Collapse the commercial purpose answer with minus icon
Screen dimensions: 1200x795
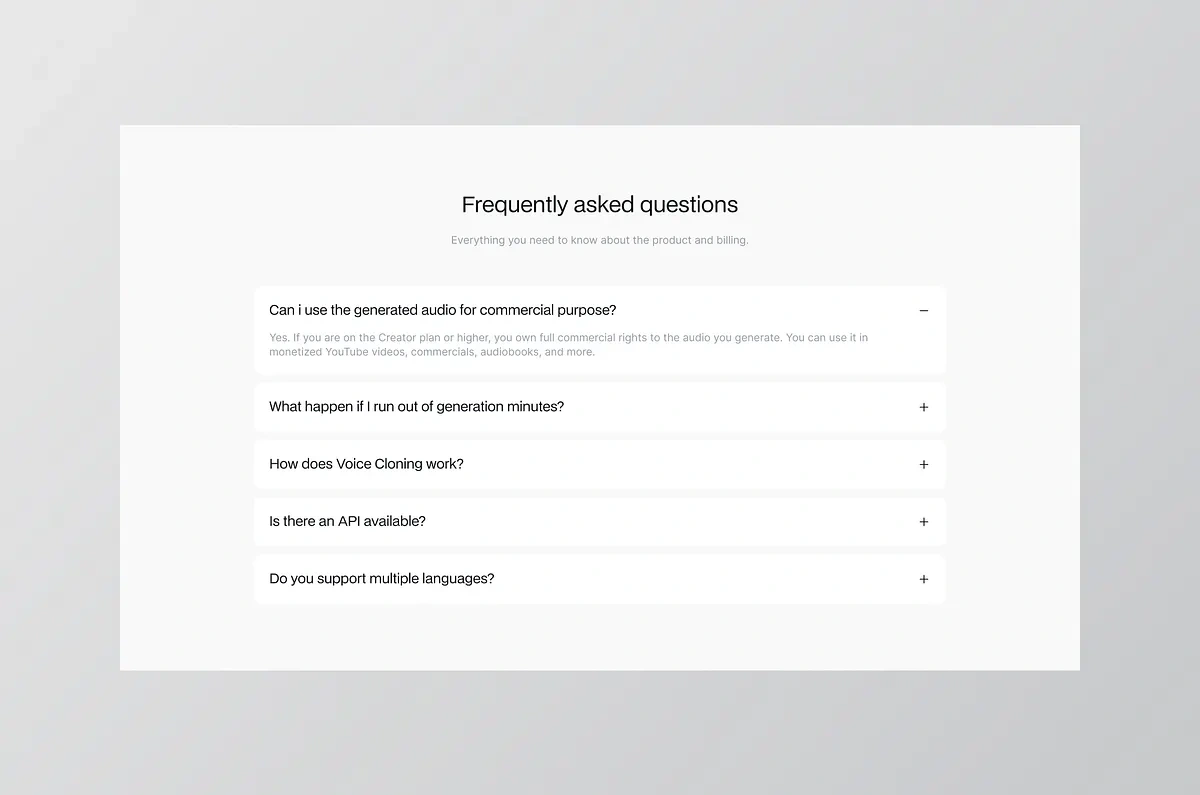923,311
